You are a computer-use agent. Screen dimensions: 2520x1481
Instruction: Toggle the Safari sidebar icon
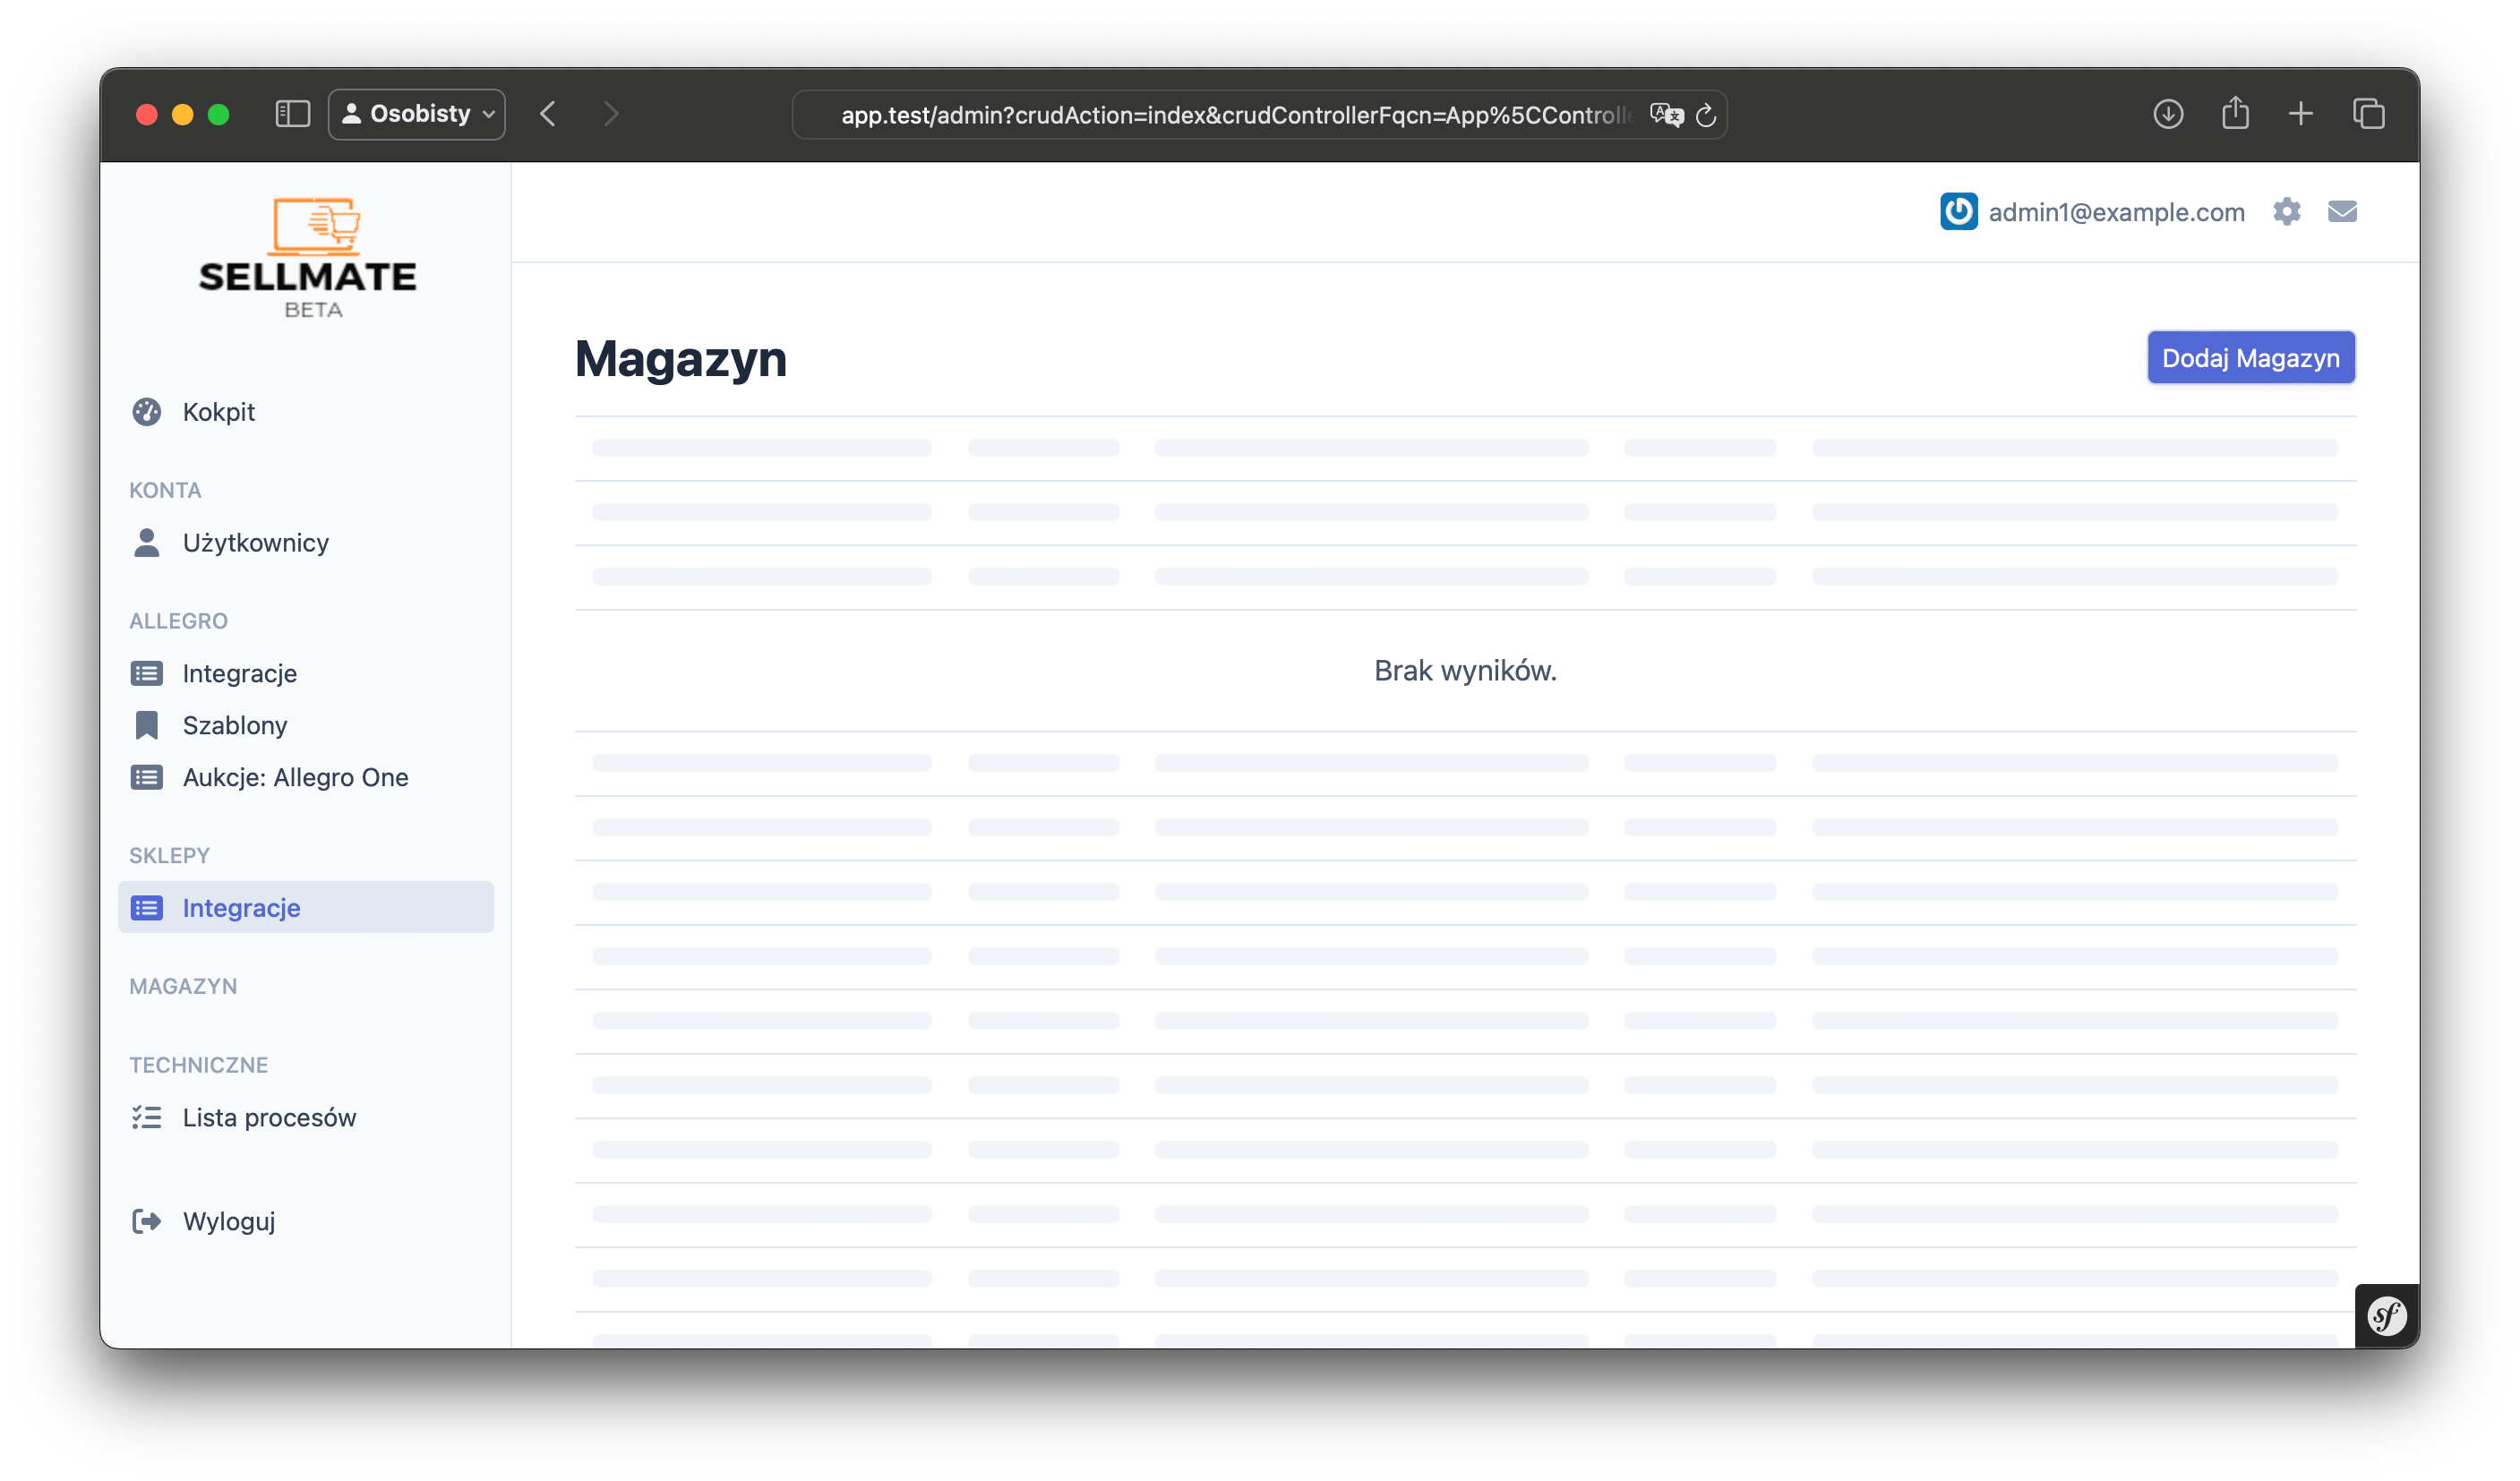(x=293, y=114)
